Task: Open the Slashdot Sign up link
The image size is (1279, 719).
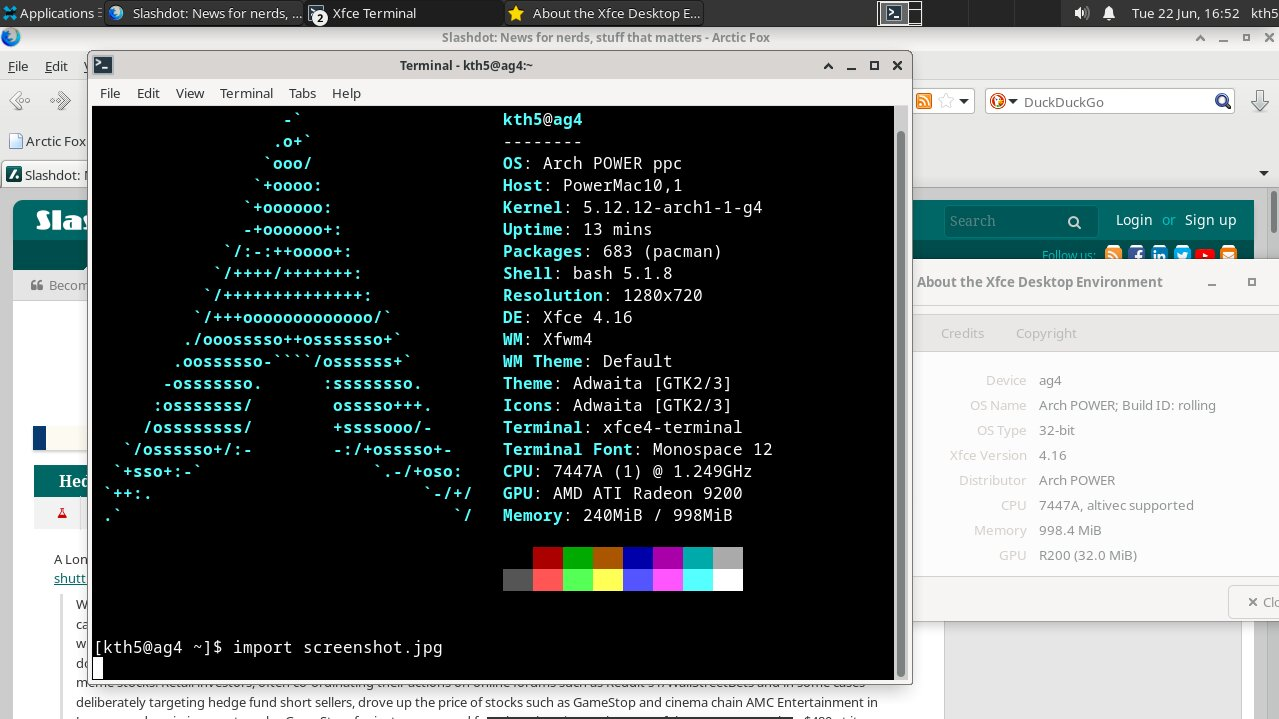Action: coord(1210,220)
